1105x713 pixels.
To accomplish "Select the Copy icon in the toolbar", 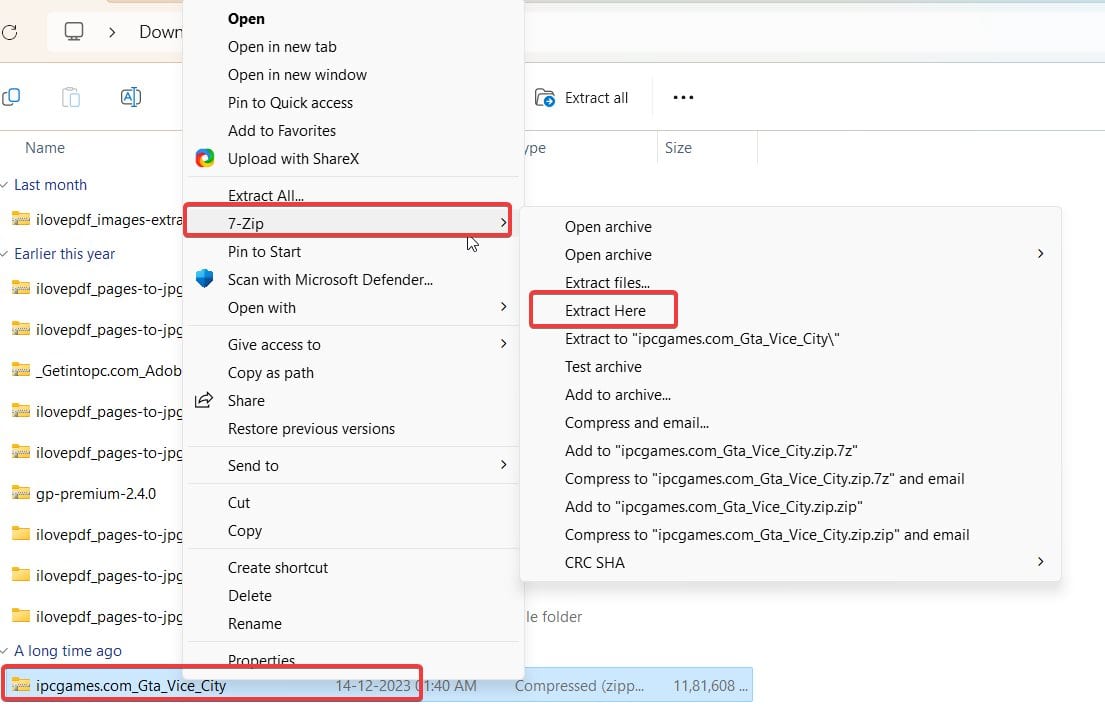I will tap(11, 97).
